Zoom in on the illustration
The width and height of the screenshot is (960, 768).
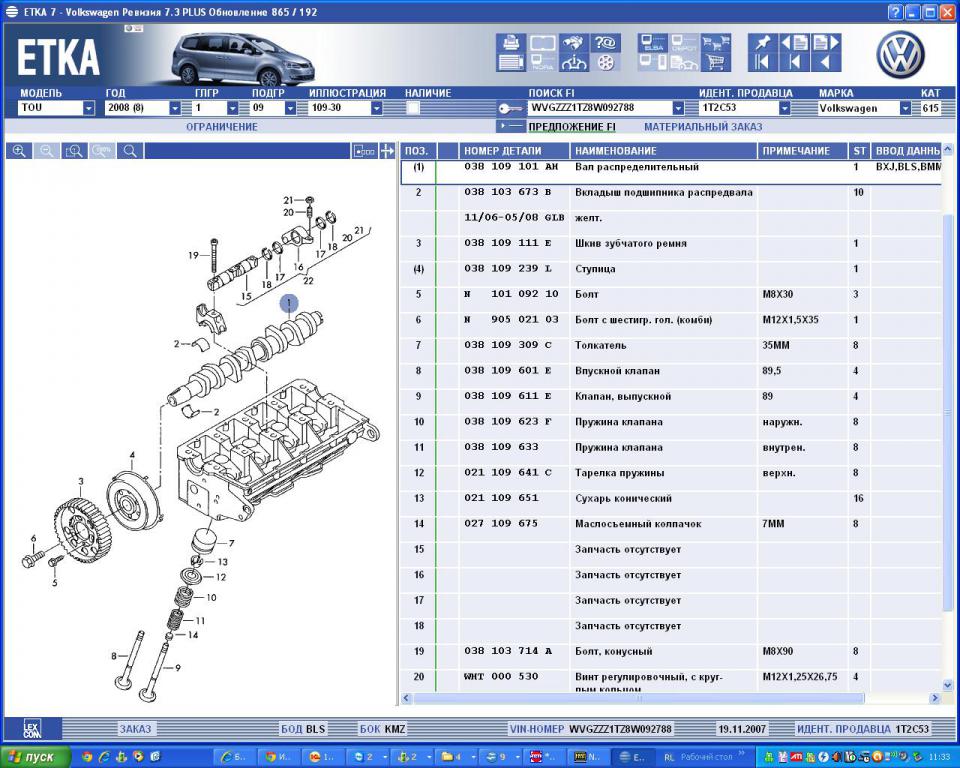(x=19, y=151)
